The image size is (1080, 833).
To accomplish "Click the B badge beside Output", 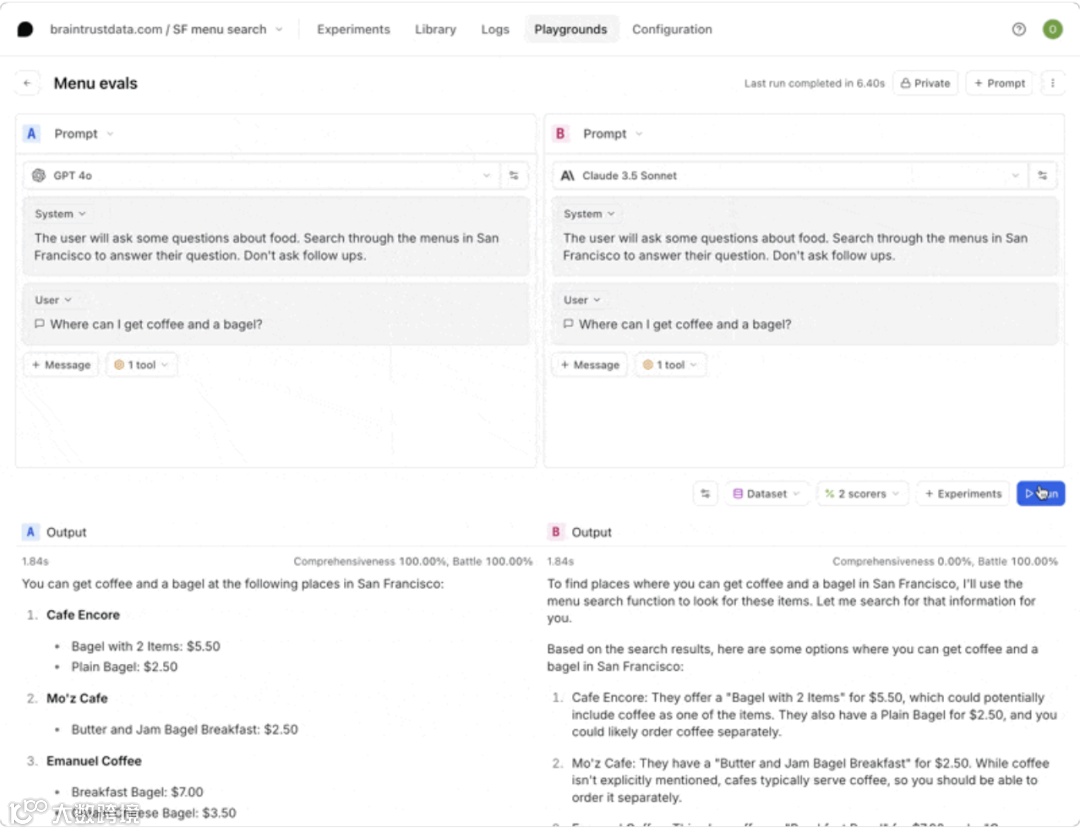I will [x=555, y=532].
